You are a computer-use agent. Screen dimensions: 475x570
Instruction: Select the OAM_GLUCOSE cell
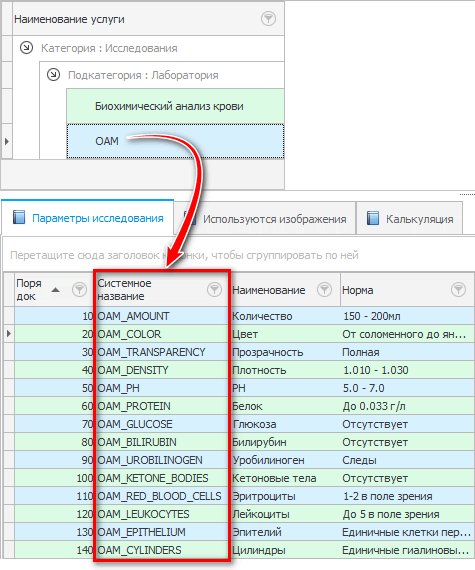click(x=162, y=424)
